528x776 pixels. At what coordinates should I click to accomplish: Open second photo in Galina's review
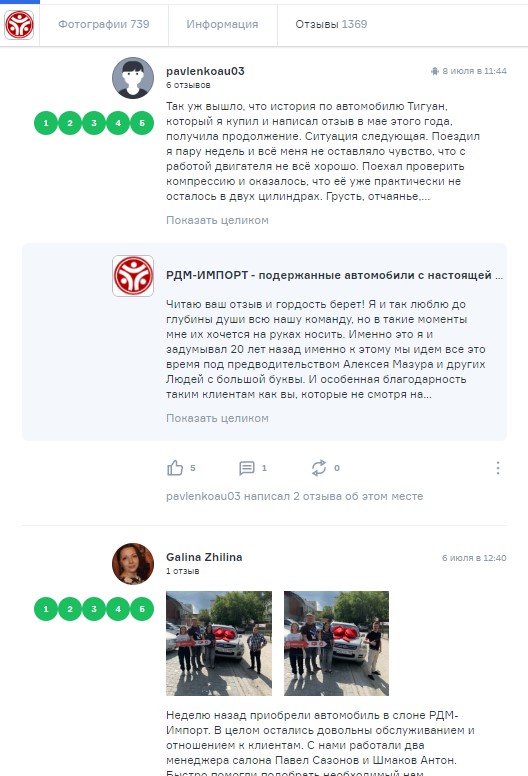[x=336, y=643]
